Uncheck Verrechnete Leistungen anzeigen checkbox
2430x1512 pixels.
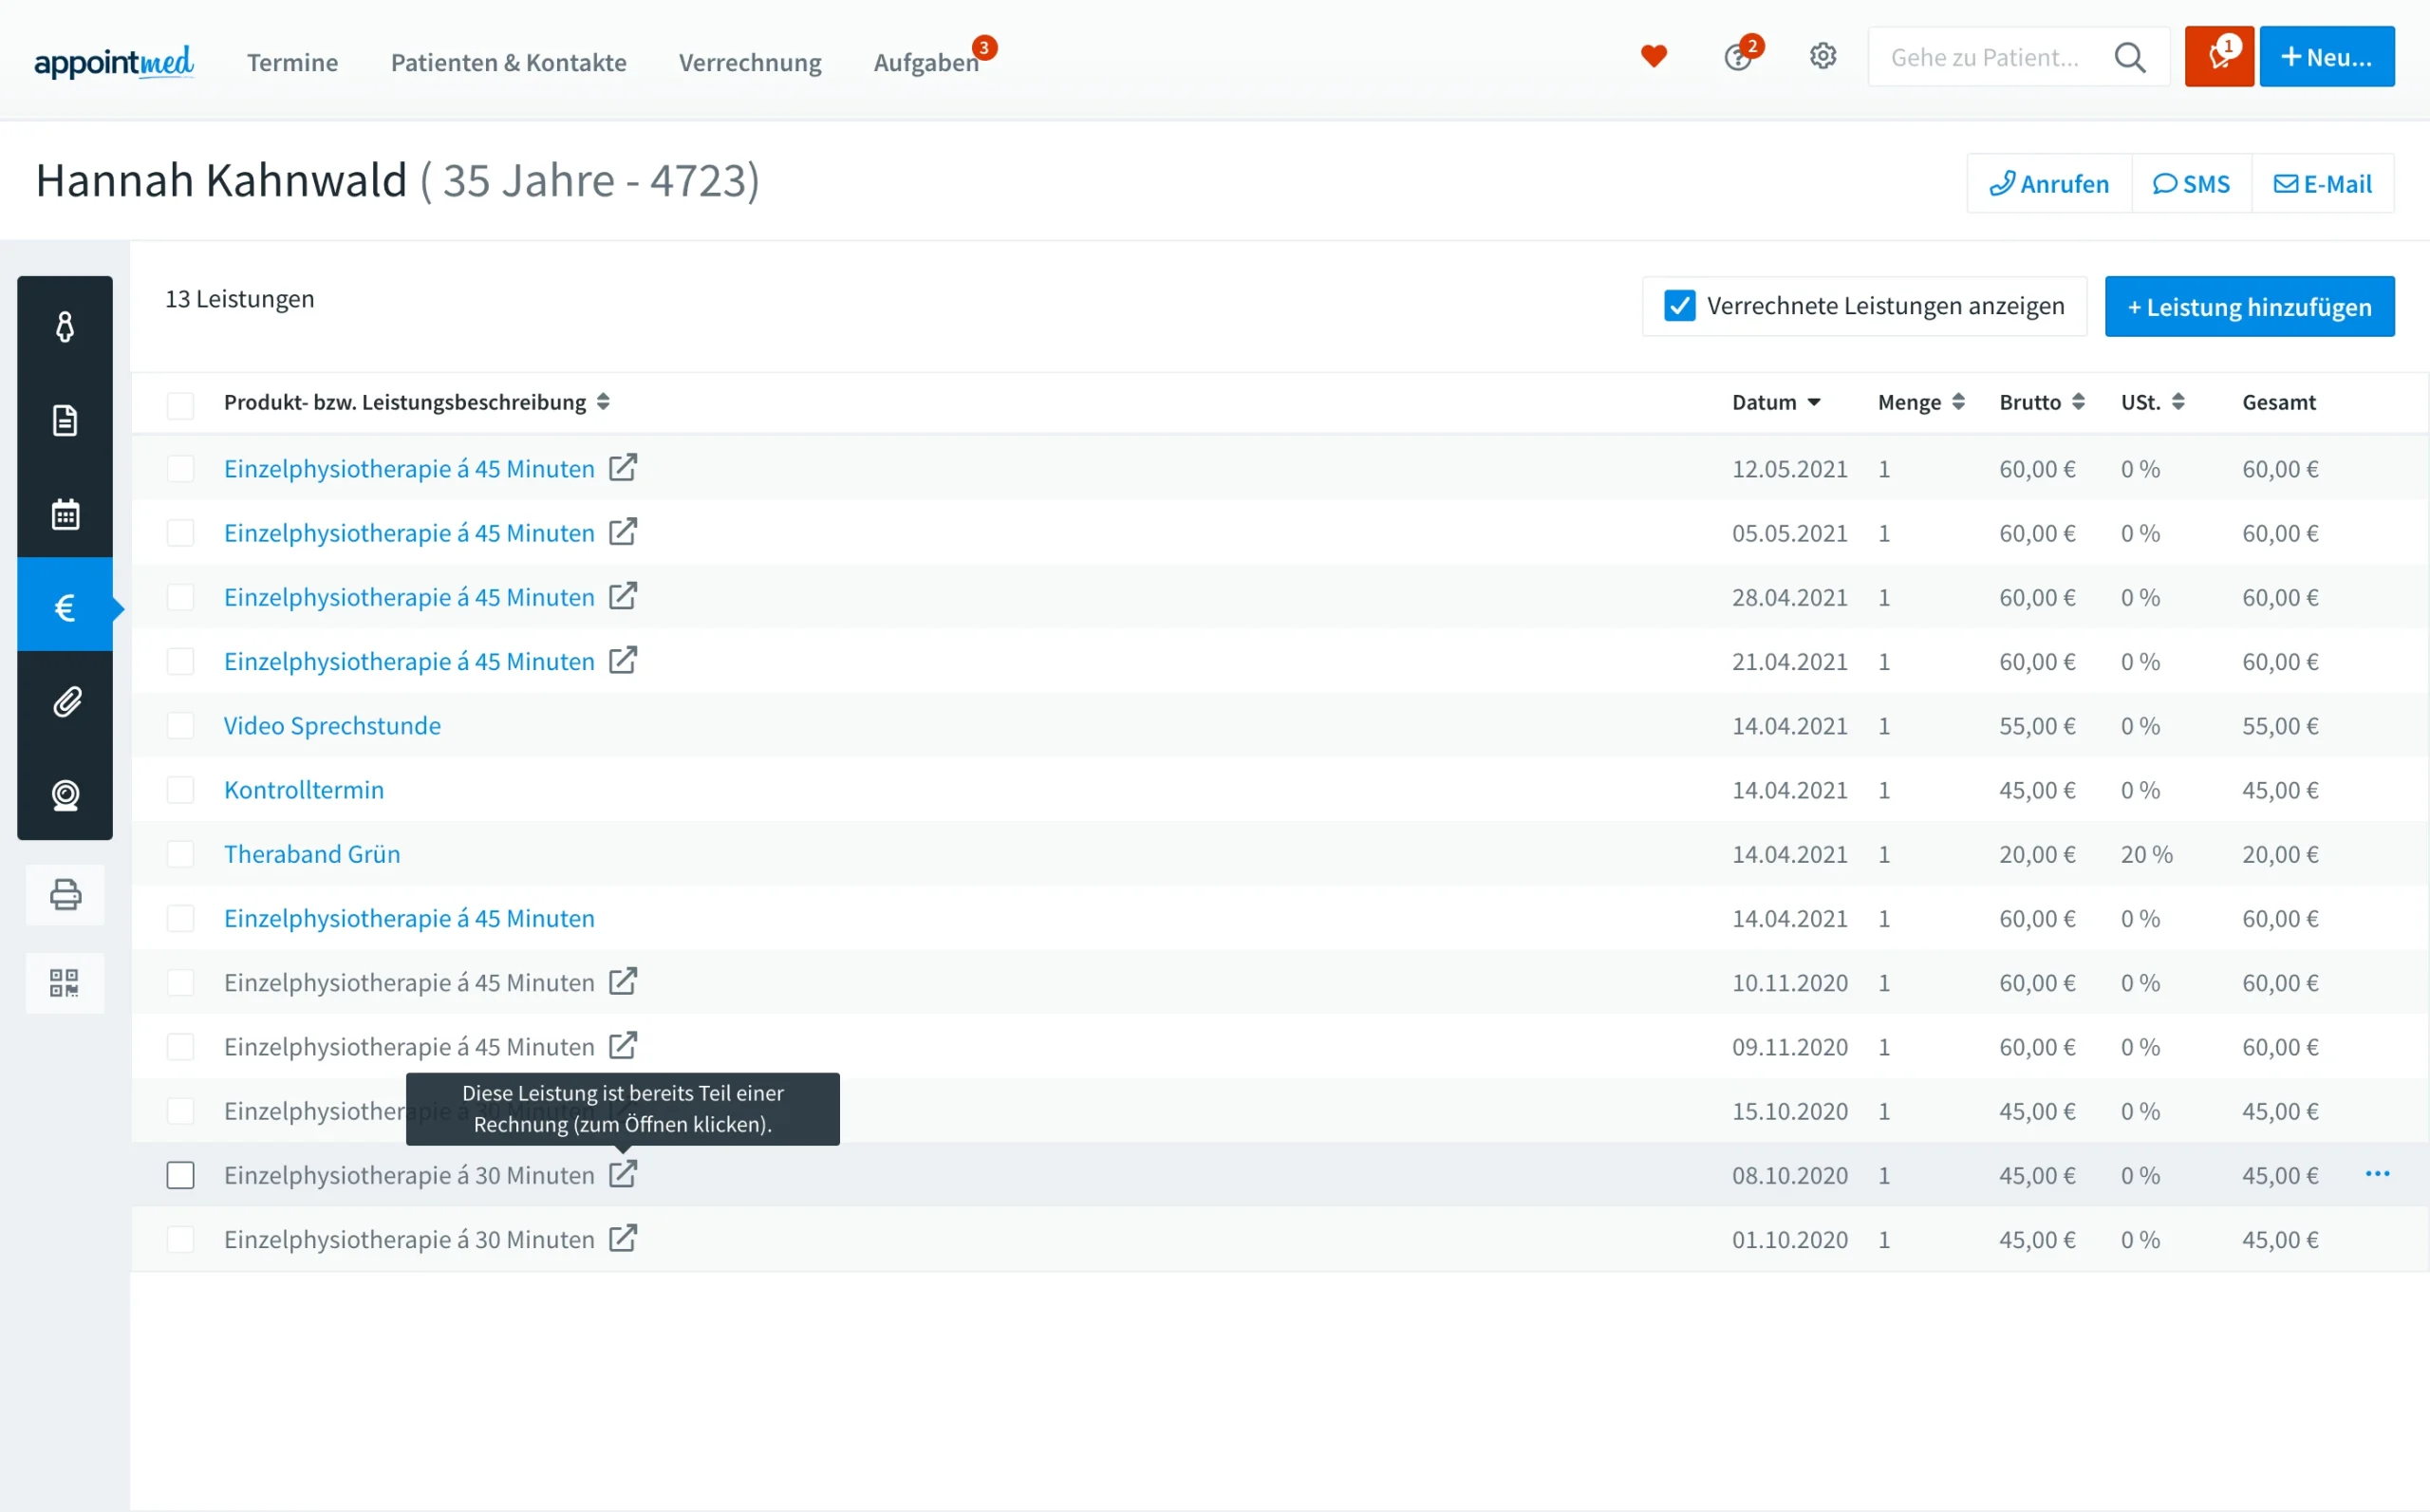tap(1679, 306)
